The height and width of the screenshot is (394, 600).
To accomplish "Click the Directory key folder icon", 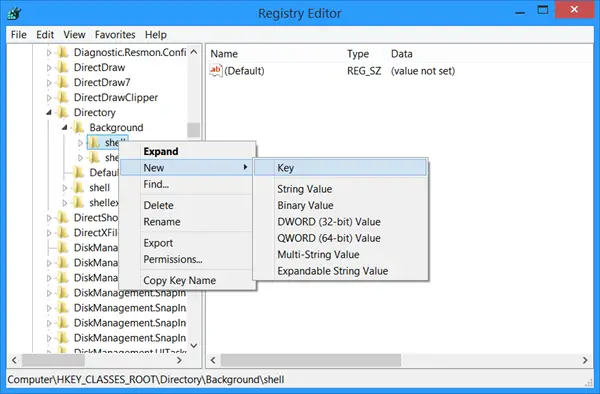I will point(63,112).
